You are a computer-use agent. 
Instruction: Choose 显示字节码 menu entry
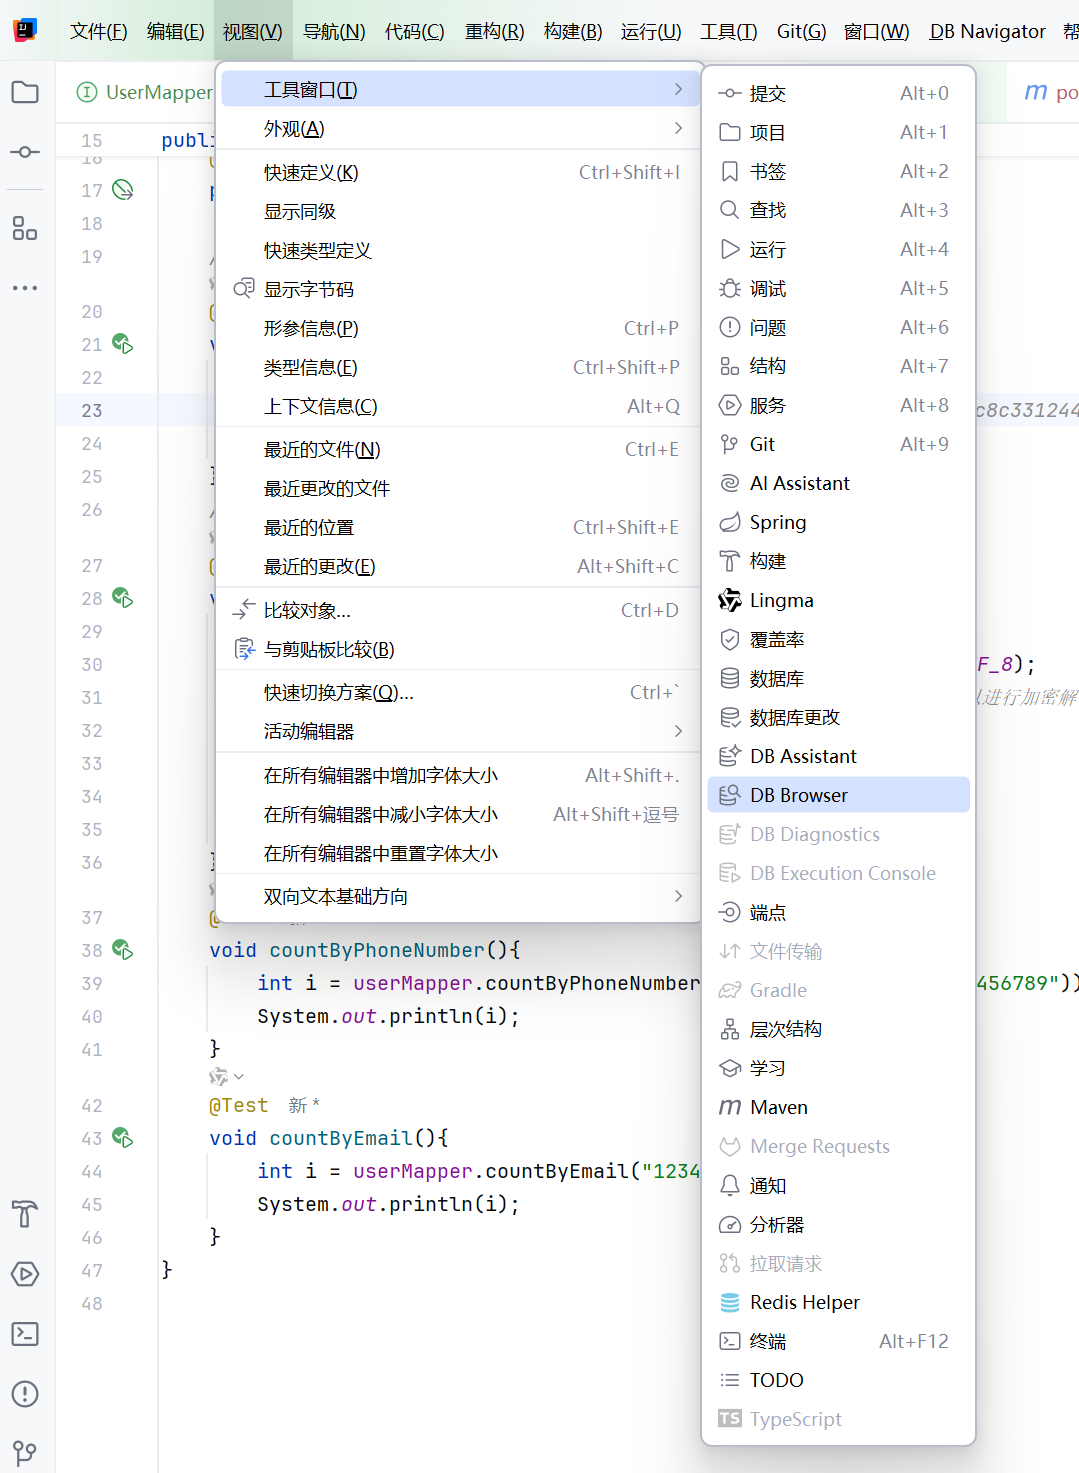tap(459, 289)
